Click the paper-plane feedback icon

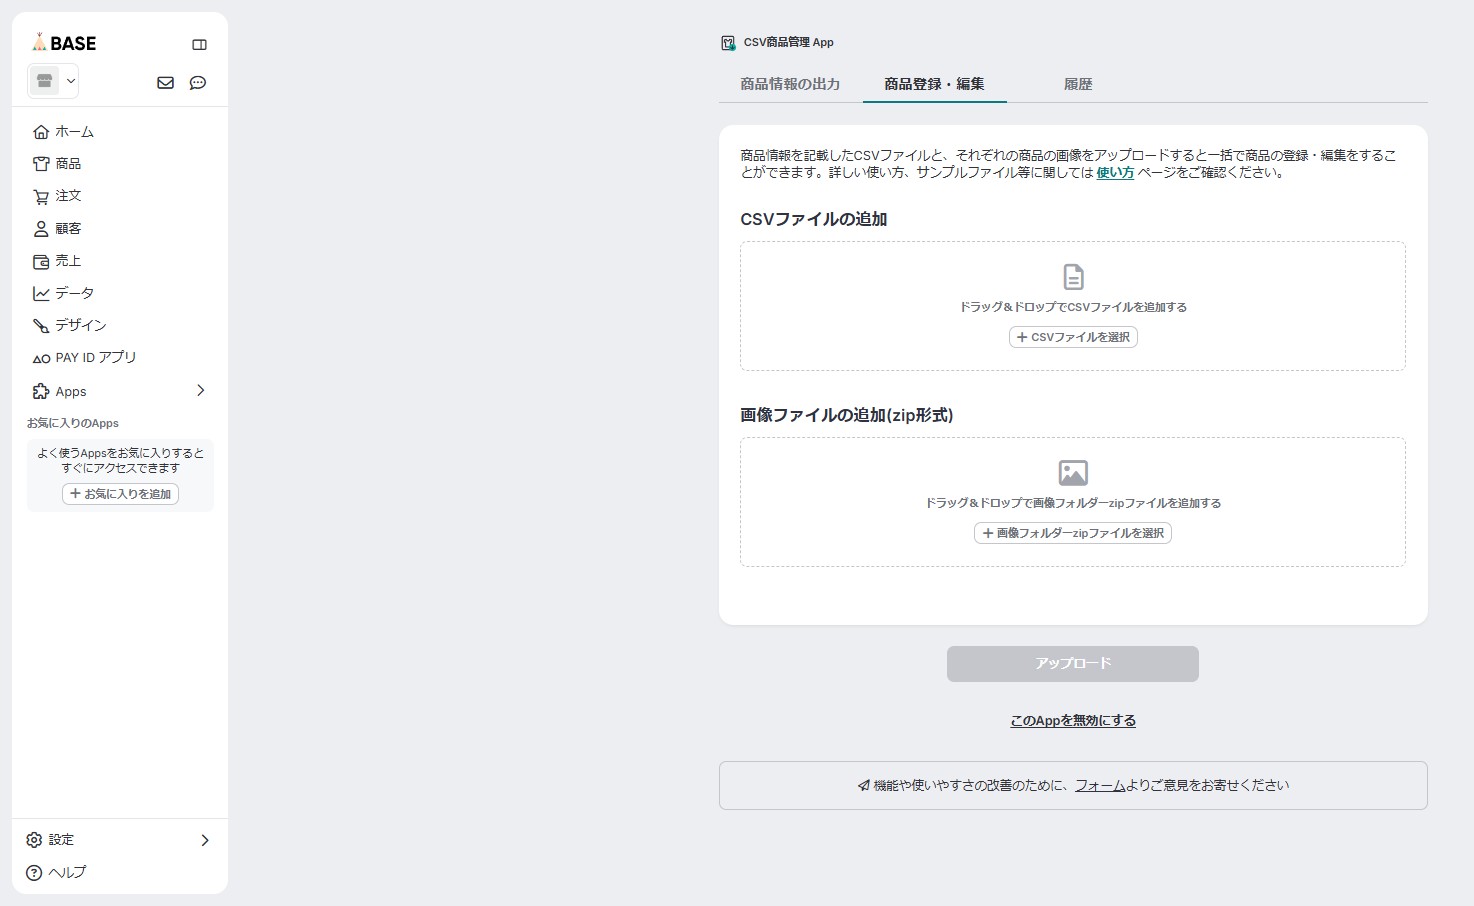click(x=864, y=786)
